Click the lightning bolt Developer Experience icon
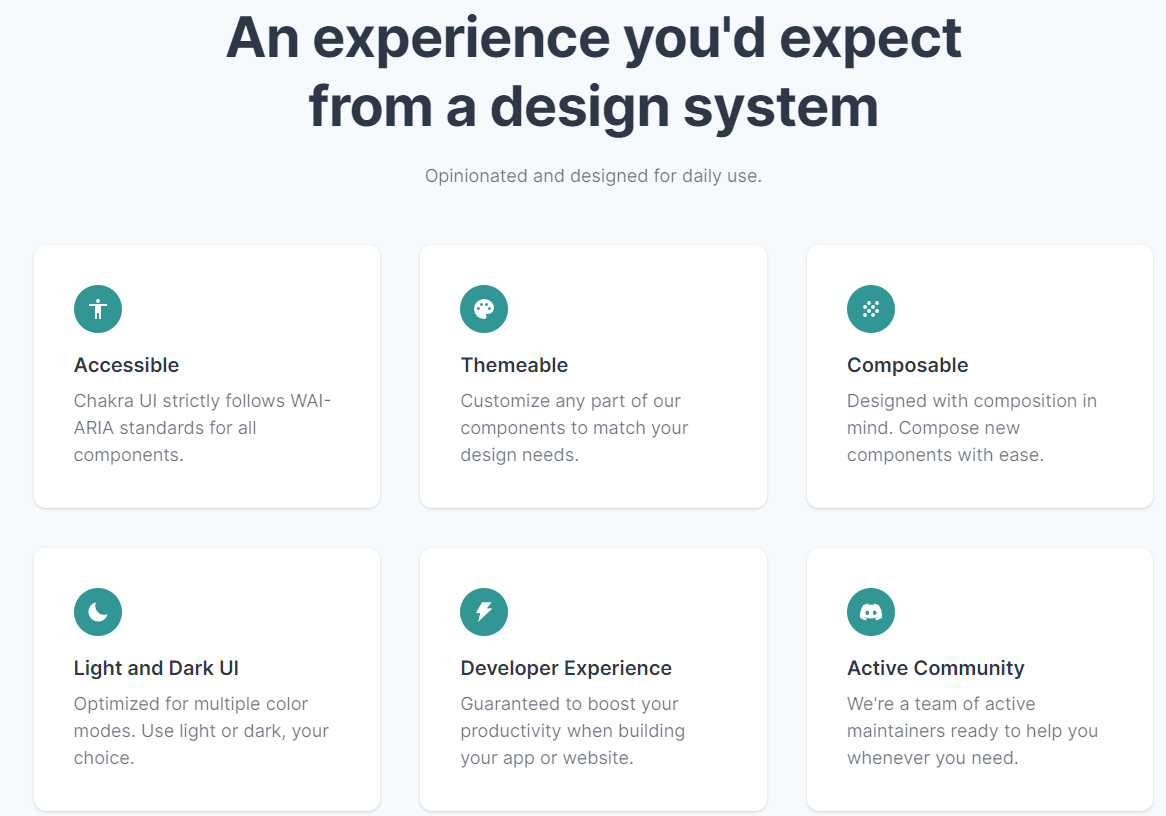The width and height of the screenshot is (1166, 816). tap(484, 612)
